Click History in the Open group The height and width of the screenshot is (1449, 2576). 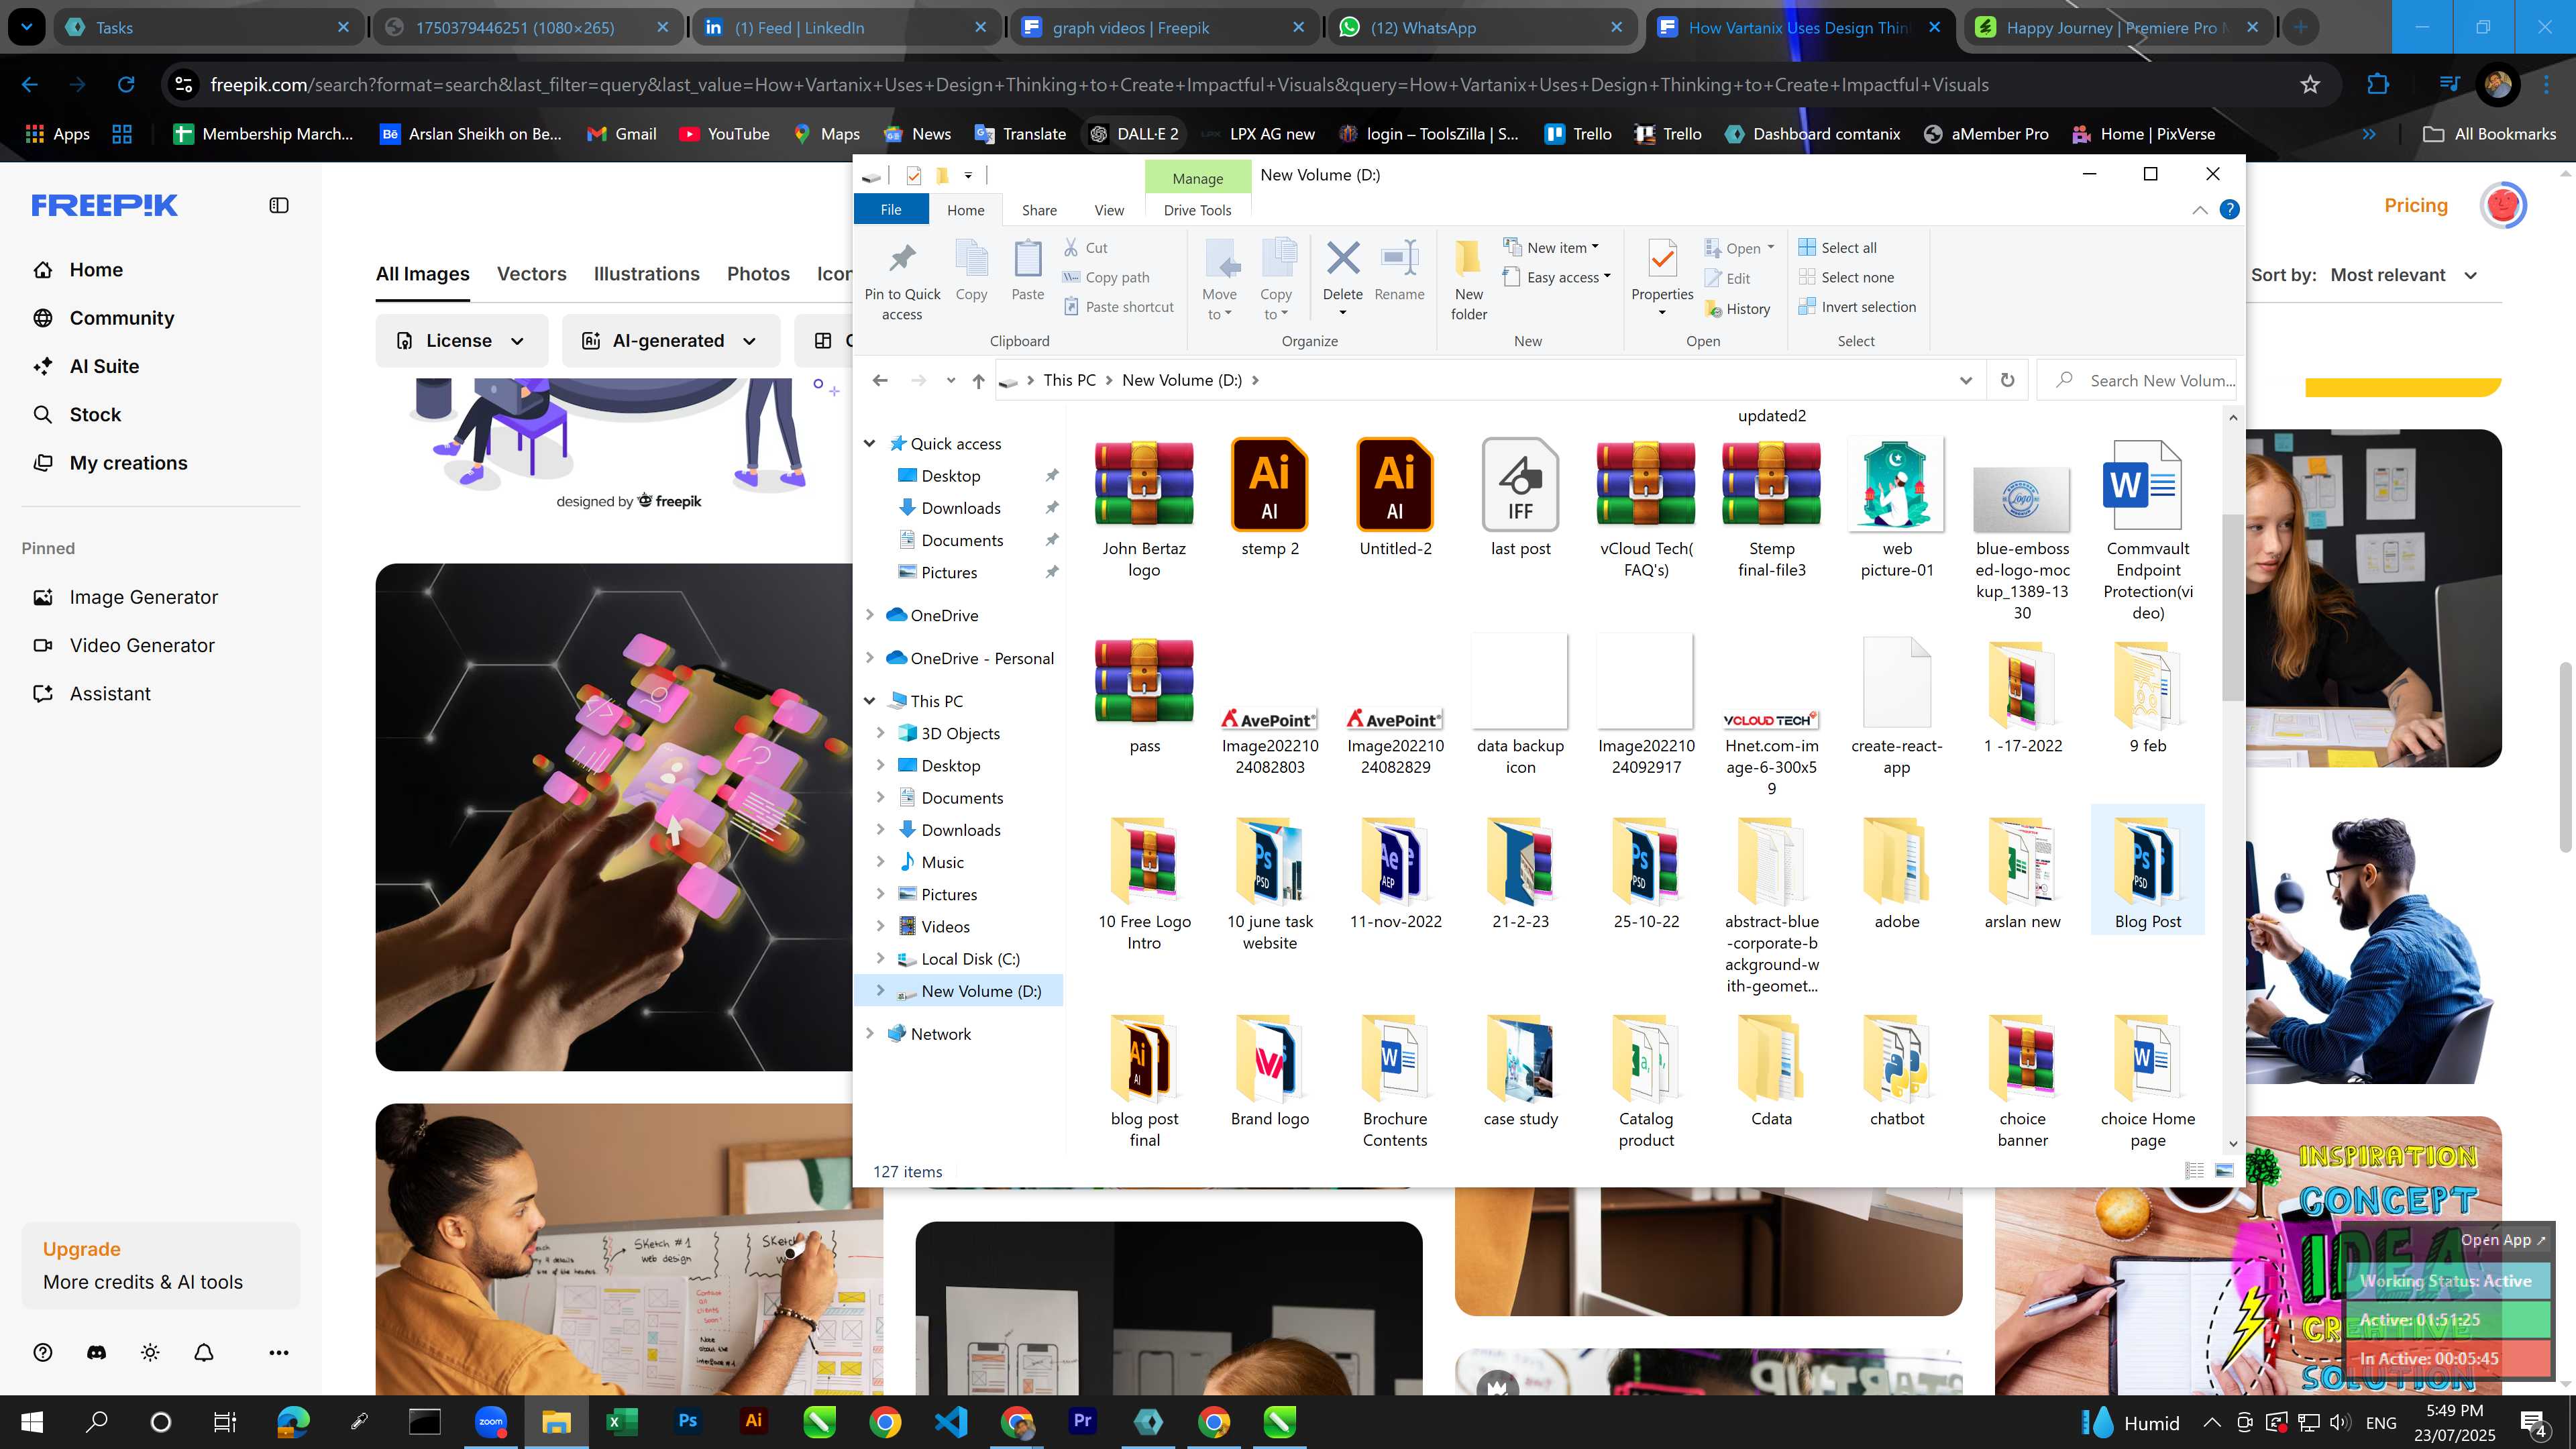(x=1738, y=309)
